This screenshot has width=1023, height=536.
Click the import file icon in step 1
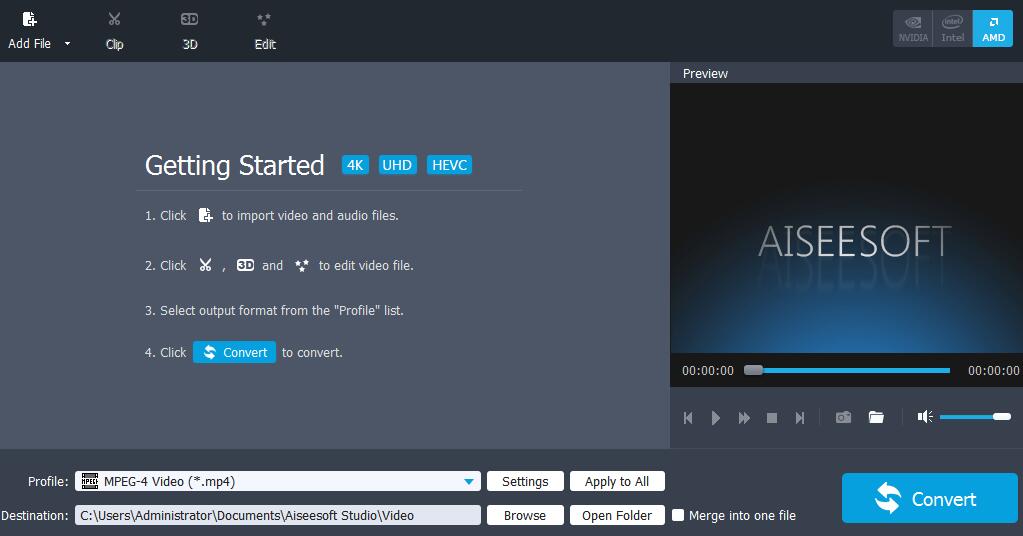pyautogui.click(x=206, y=215)
